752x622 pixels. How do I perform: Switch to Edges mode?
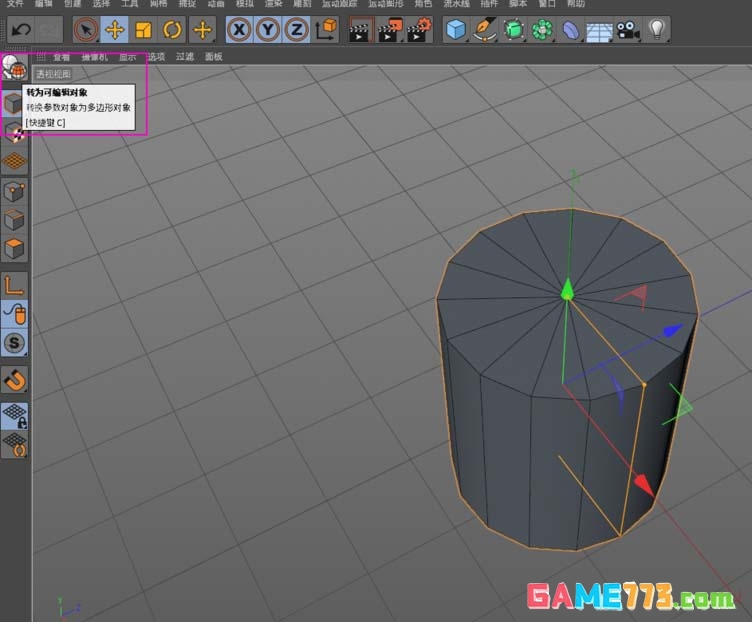[14, 220]
